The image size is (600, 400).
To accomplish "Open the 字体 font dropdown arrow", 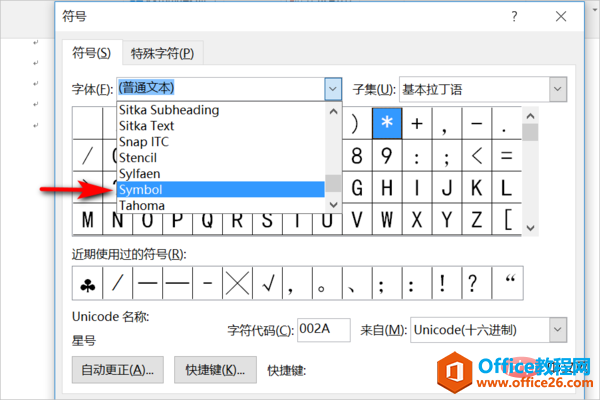I will coord(333,88).
